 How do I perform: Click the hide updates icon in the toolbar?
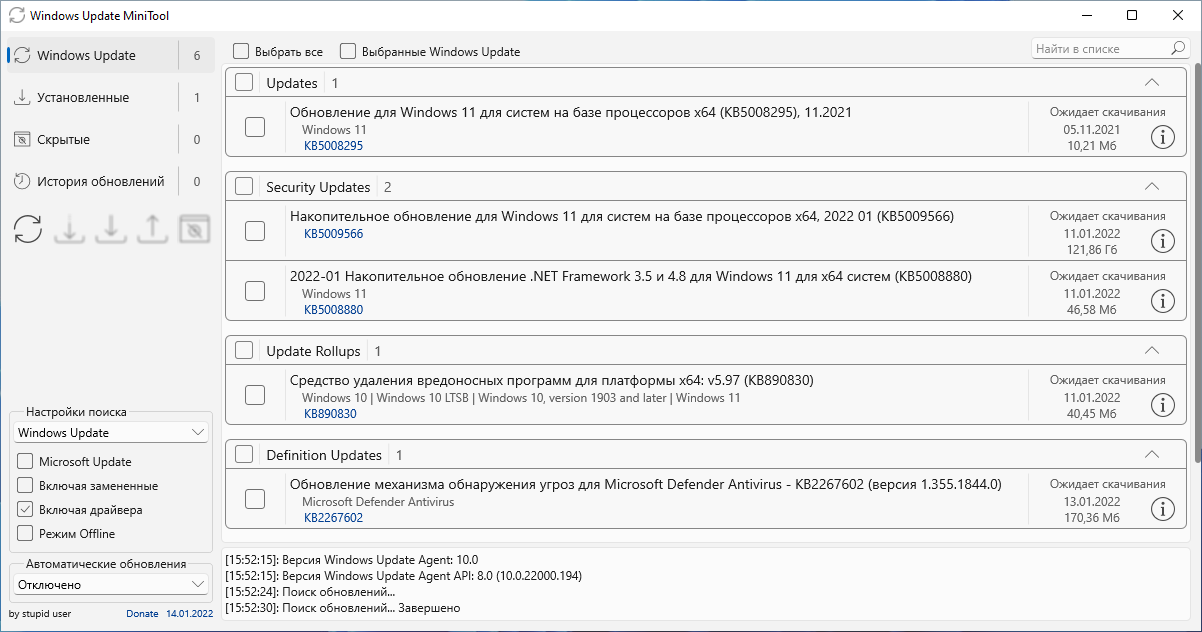(194, 229)
